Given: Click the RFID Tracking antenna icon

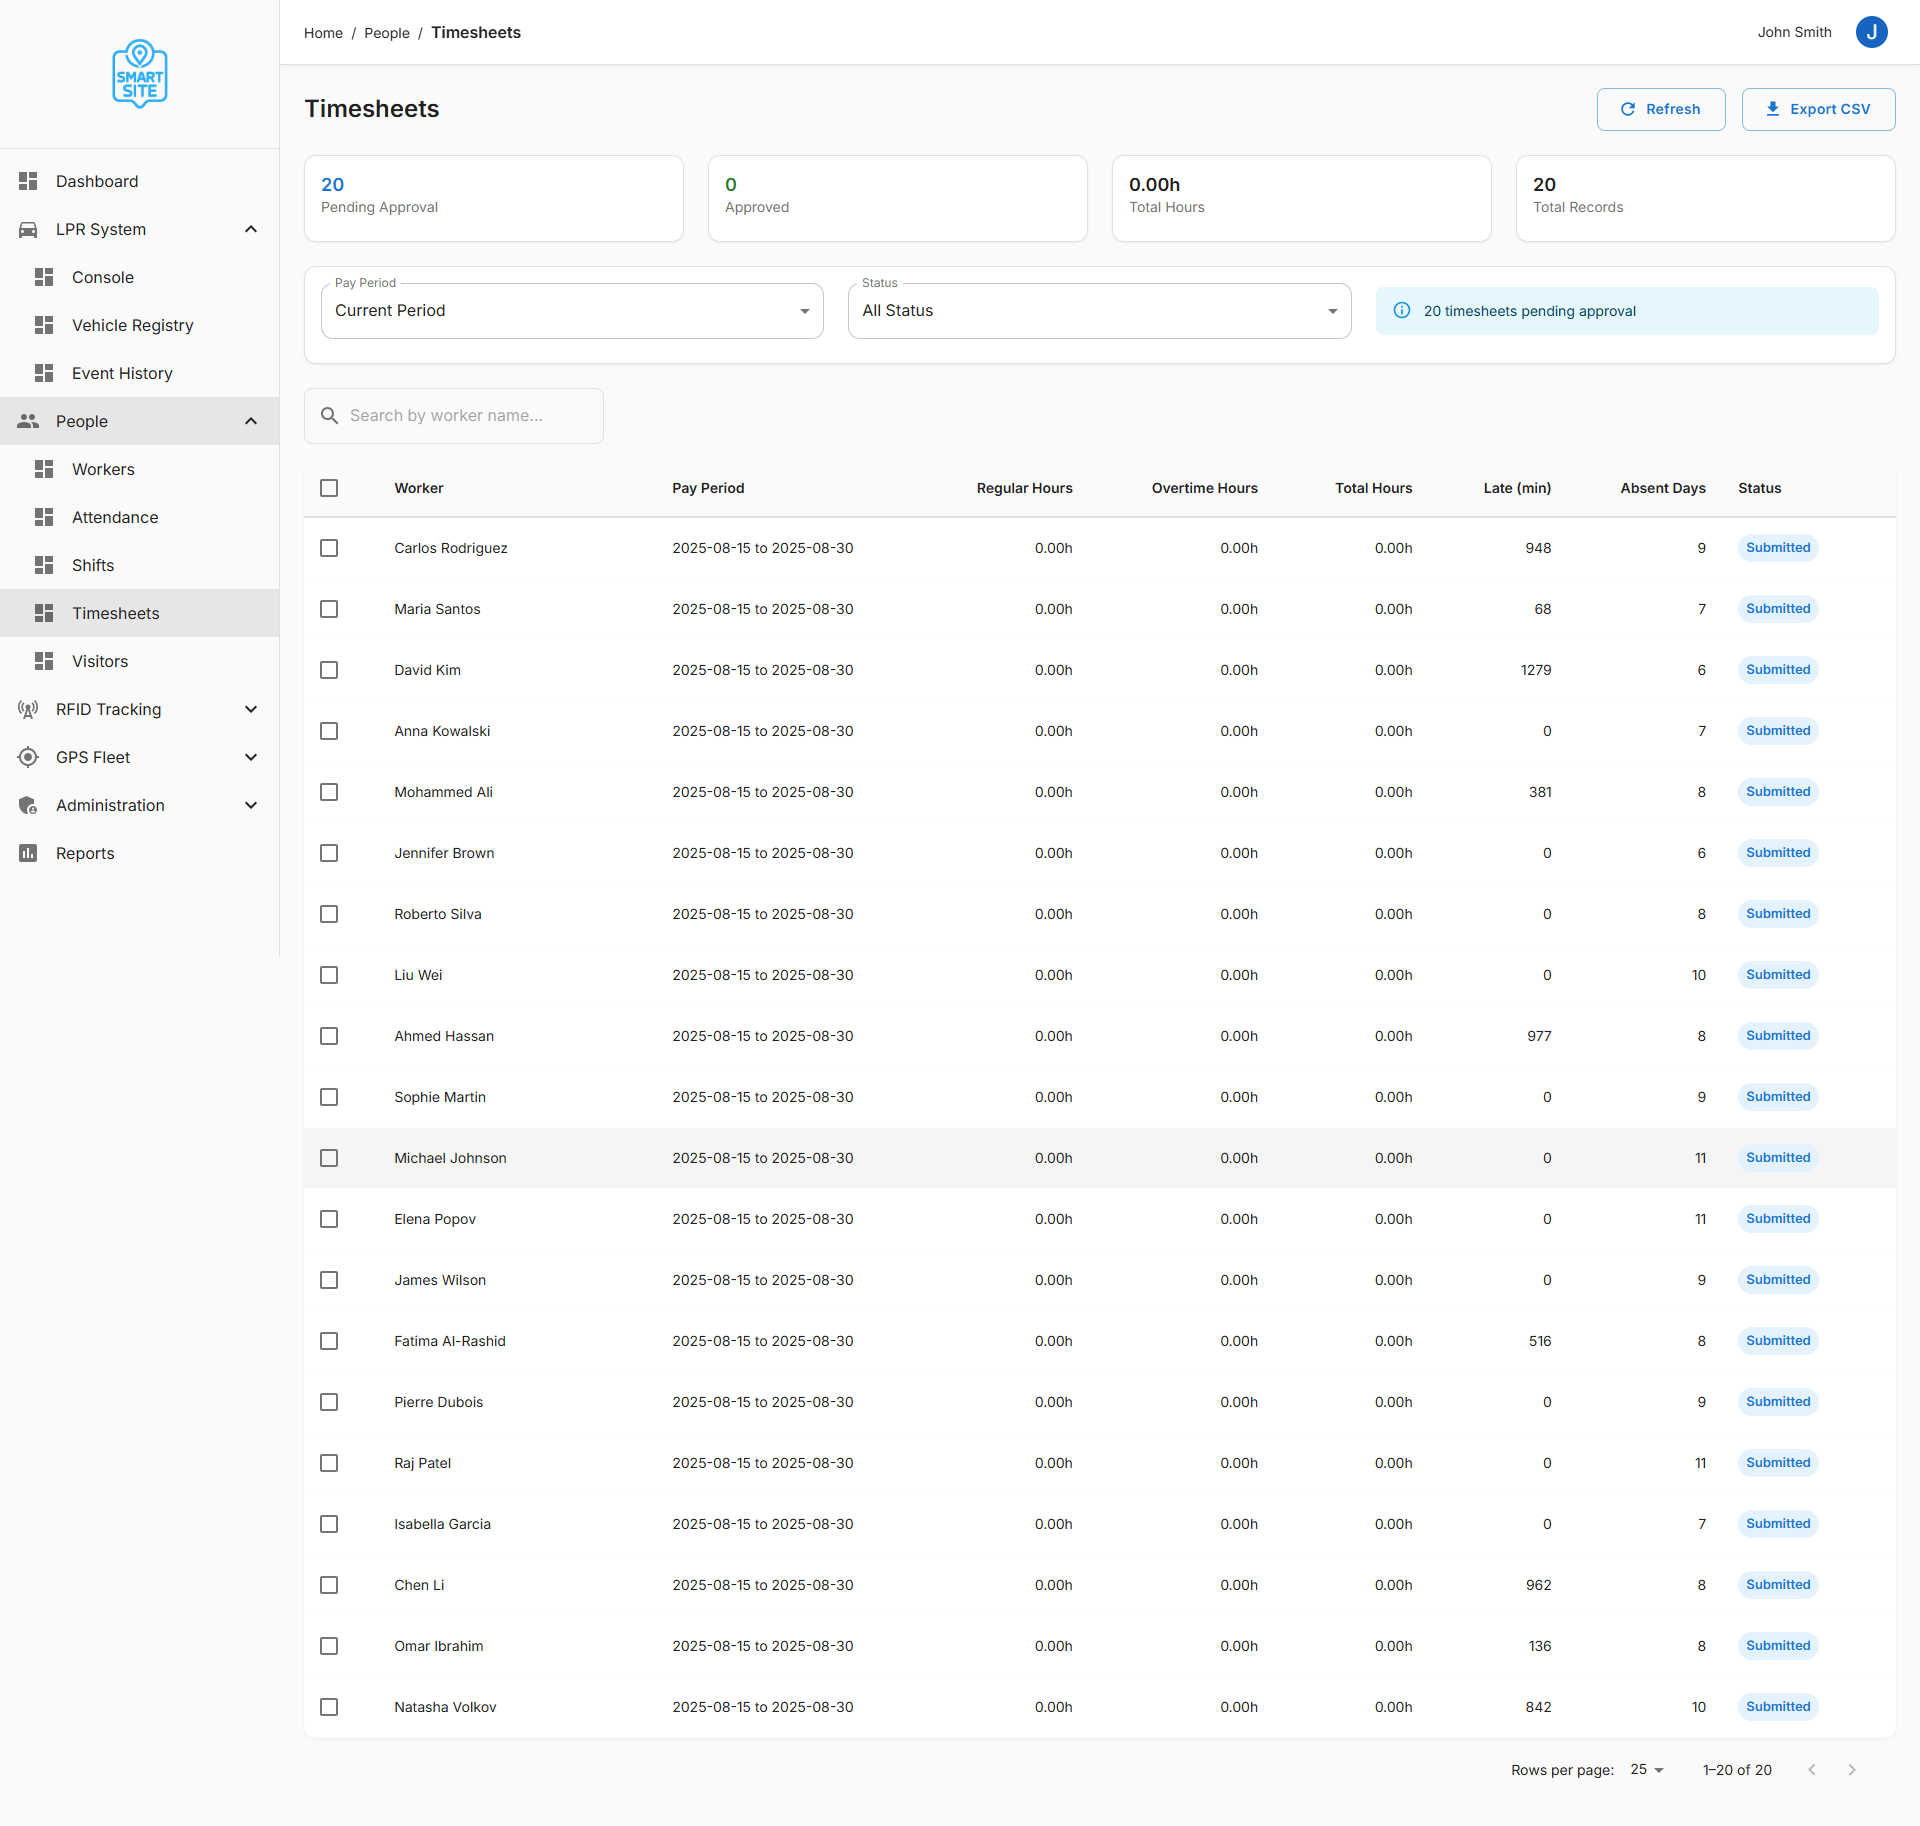Looking at the screenshot, I should [x=28, y=709].
